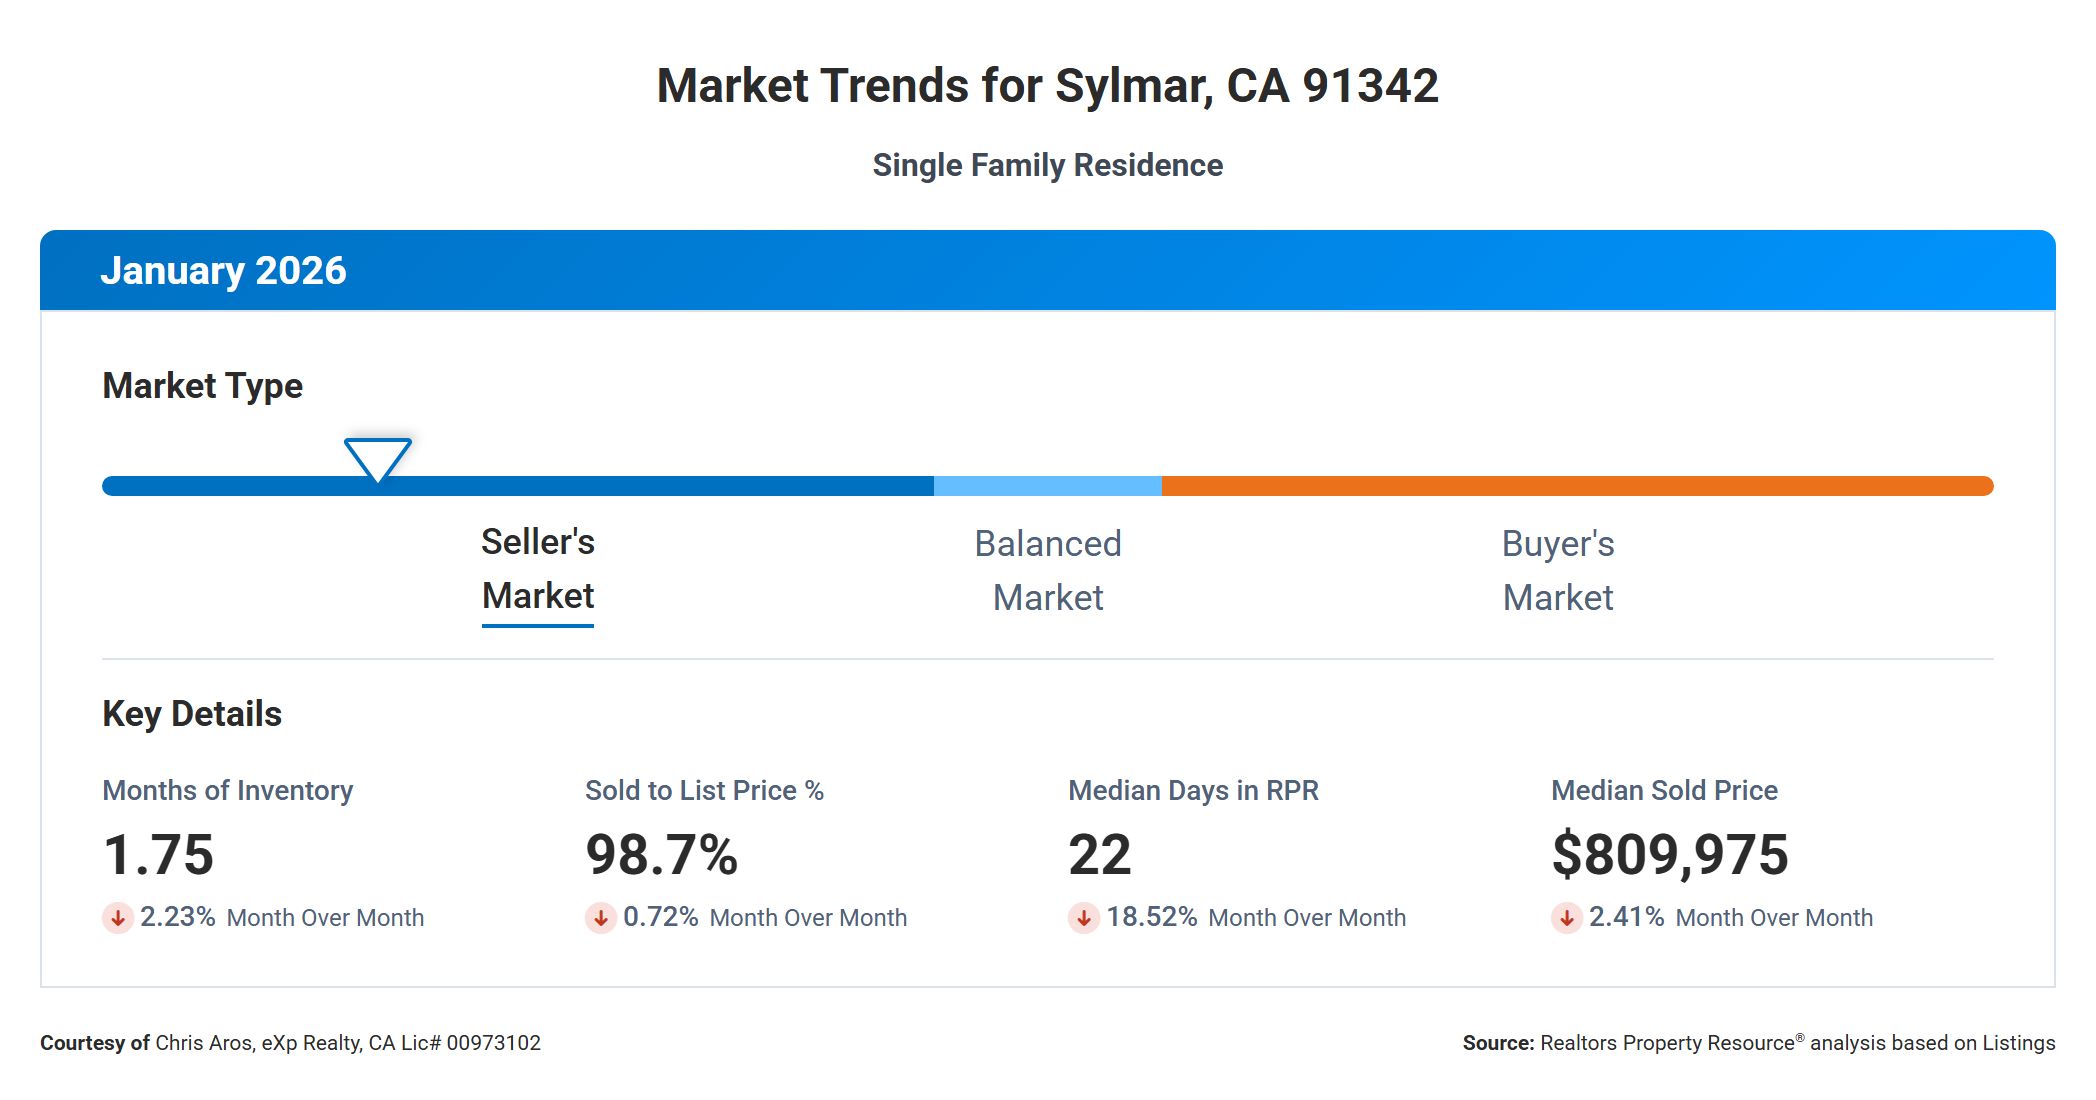This screenshot has height=1100, width=2096.
Task: Select the Seller's Market label
Action: [538, 569]
